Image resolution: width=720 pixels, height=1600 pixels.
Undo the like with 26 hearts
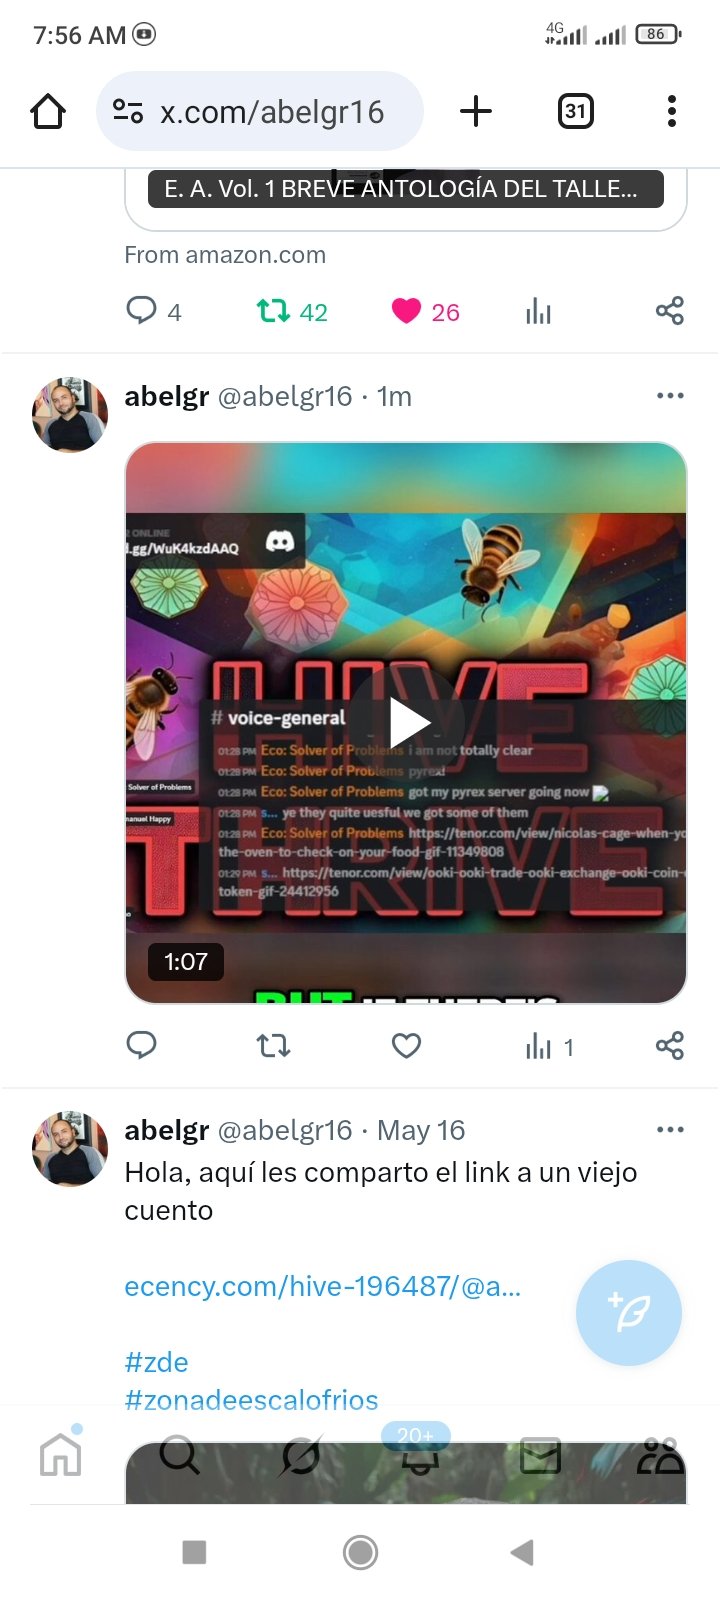point(425,312)
